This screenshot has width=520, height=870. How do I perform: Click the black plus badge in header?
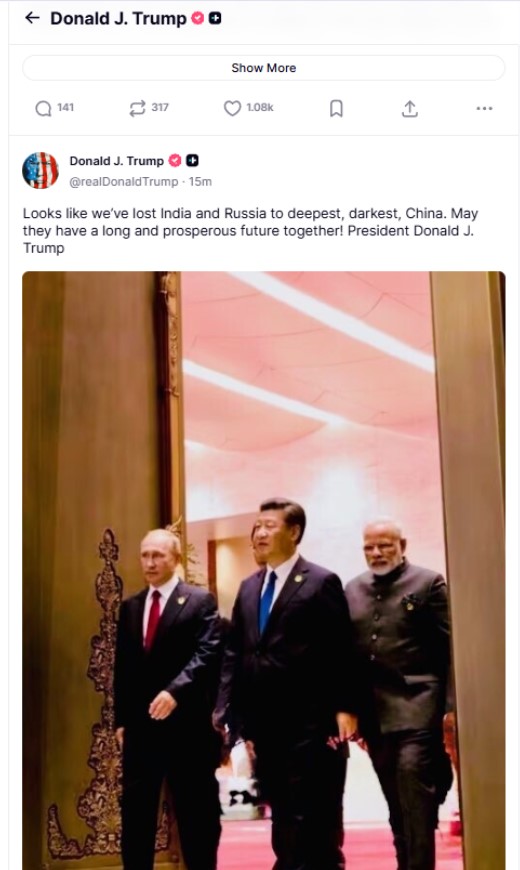click(215, 18)
